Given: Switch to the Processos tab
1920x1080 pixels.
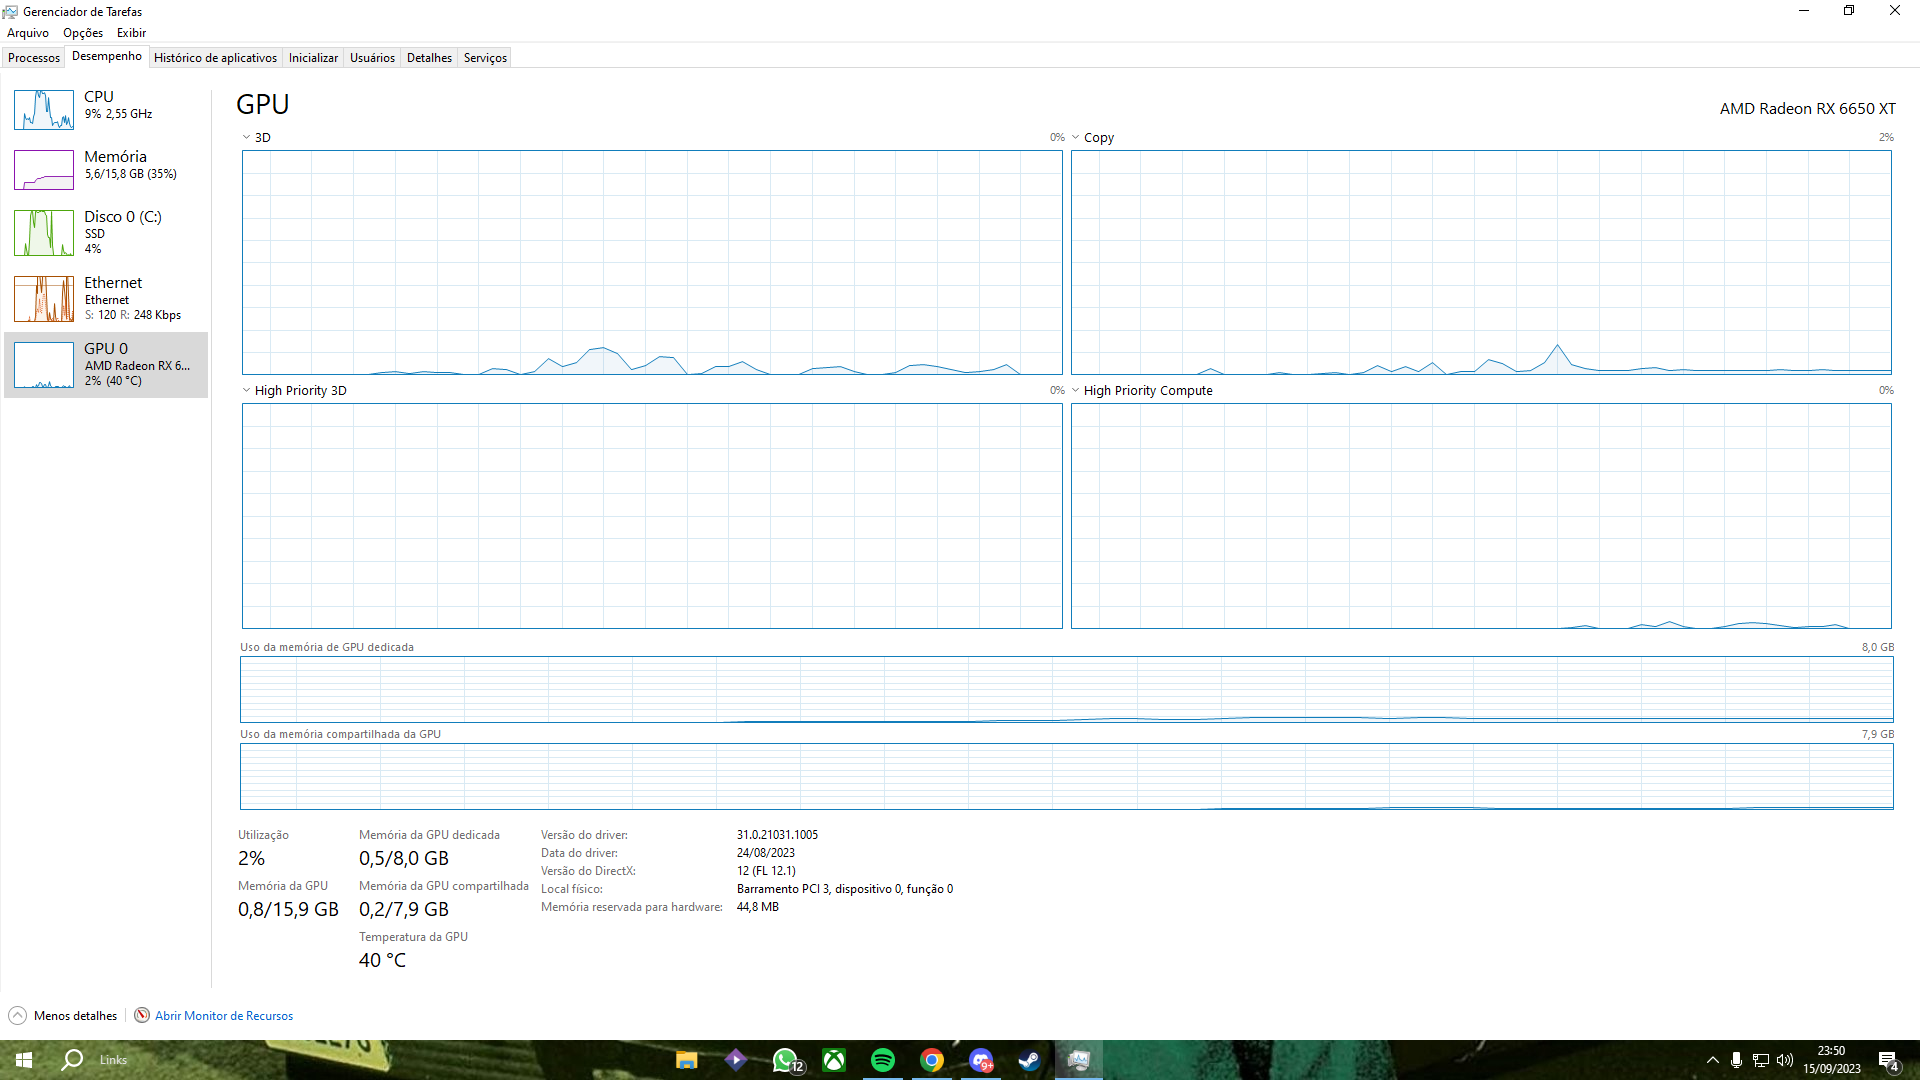Looking at the screenshot, I should tap(34, 58).
